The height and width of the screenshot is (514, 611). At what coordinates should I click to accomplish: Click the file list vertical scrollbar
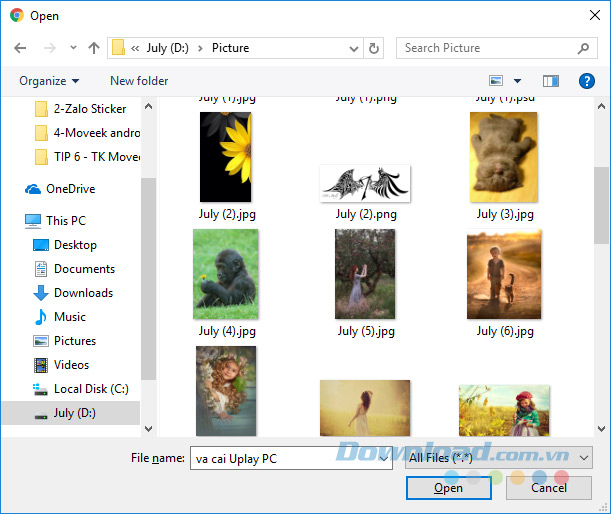[600, 205]
